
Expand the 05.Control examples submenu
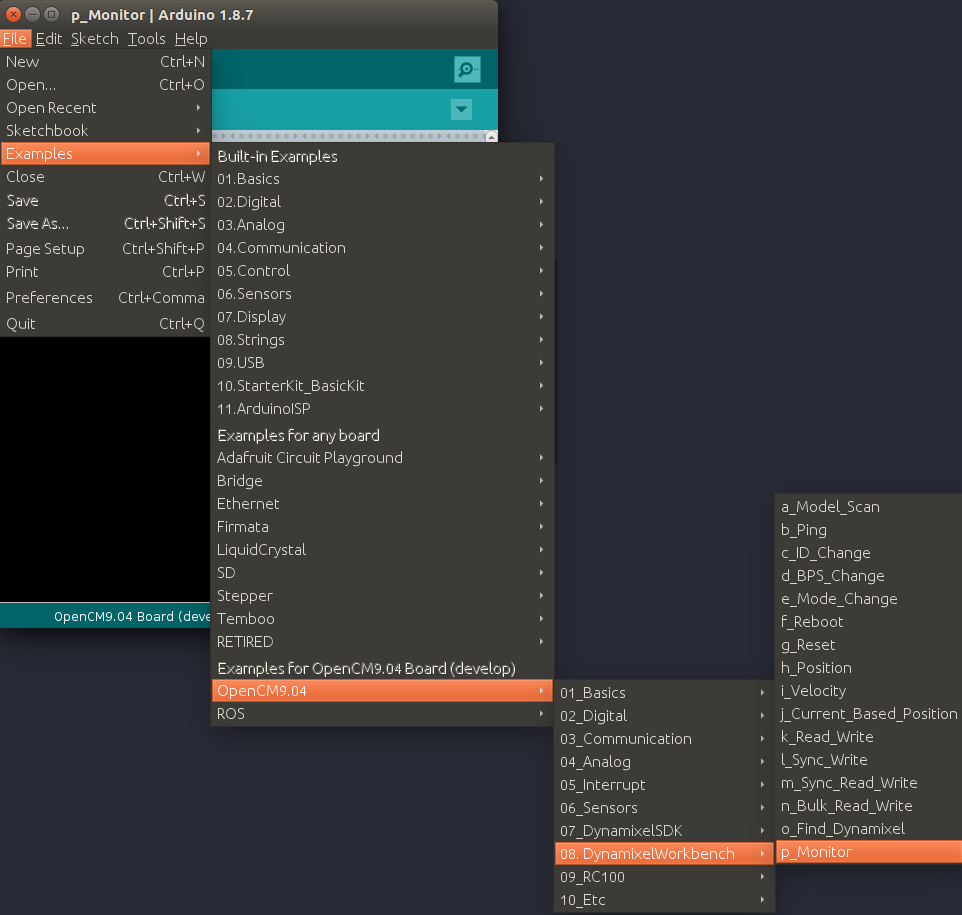click(382, 271)
